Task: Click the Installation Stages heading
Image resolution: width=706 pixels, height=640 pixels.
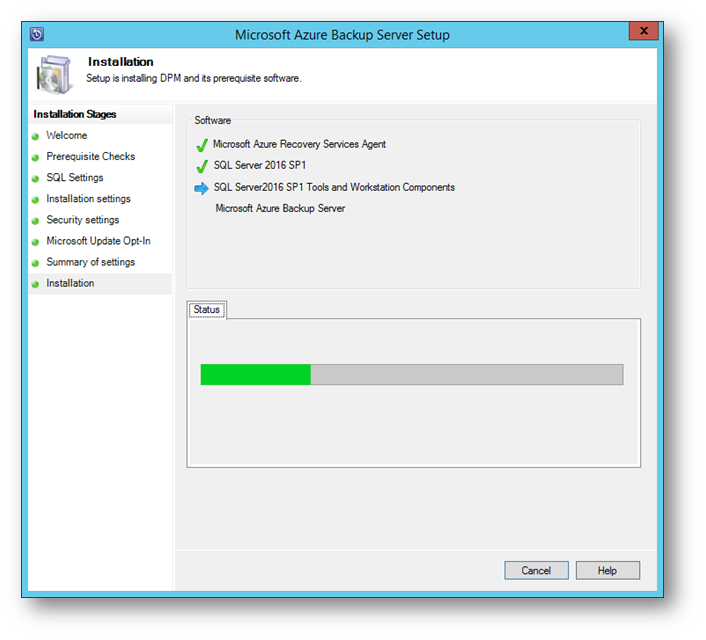Action: (75, 114)
